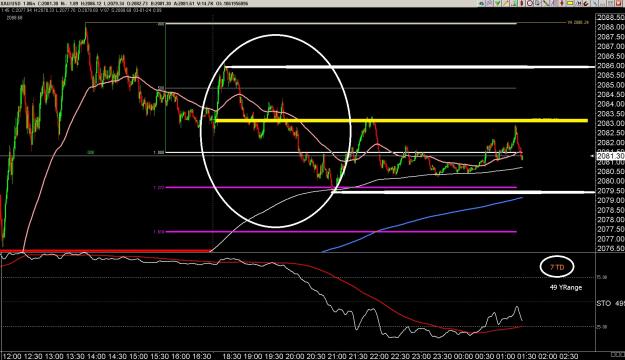
Task: Click the scroll control at chart's bottom right
Action: (x=617, y=354)
